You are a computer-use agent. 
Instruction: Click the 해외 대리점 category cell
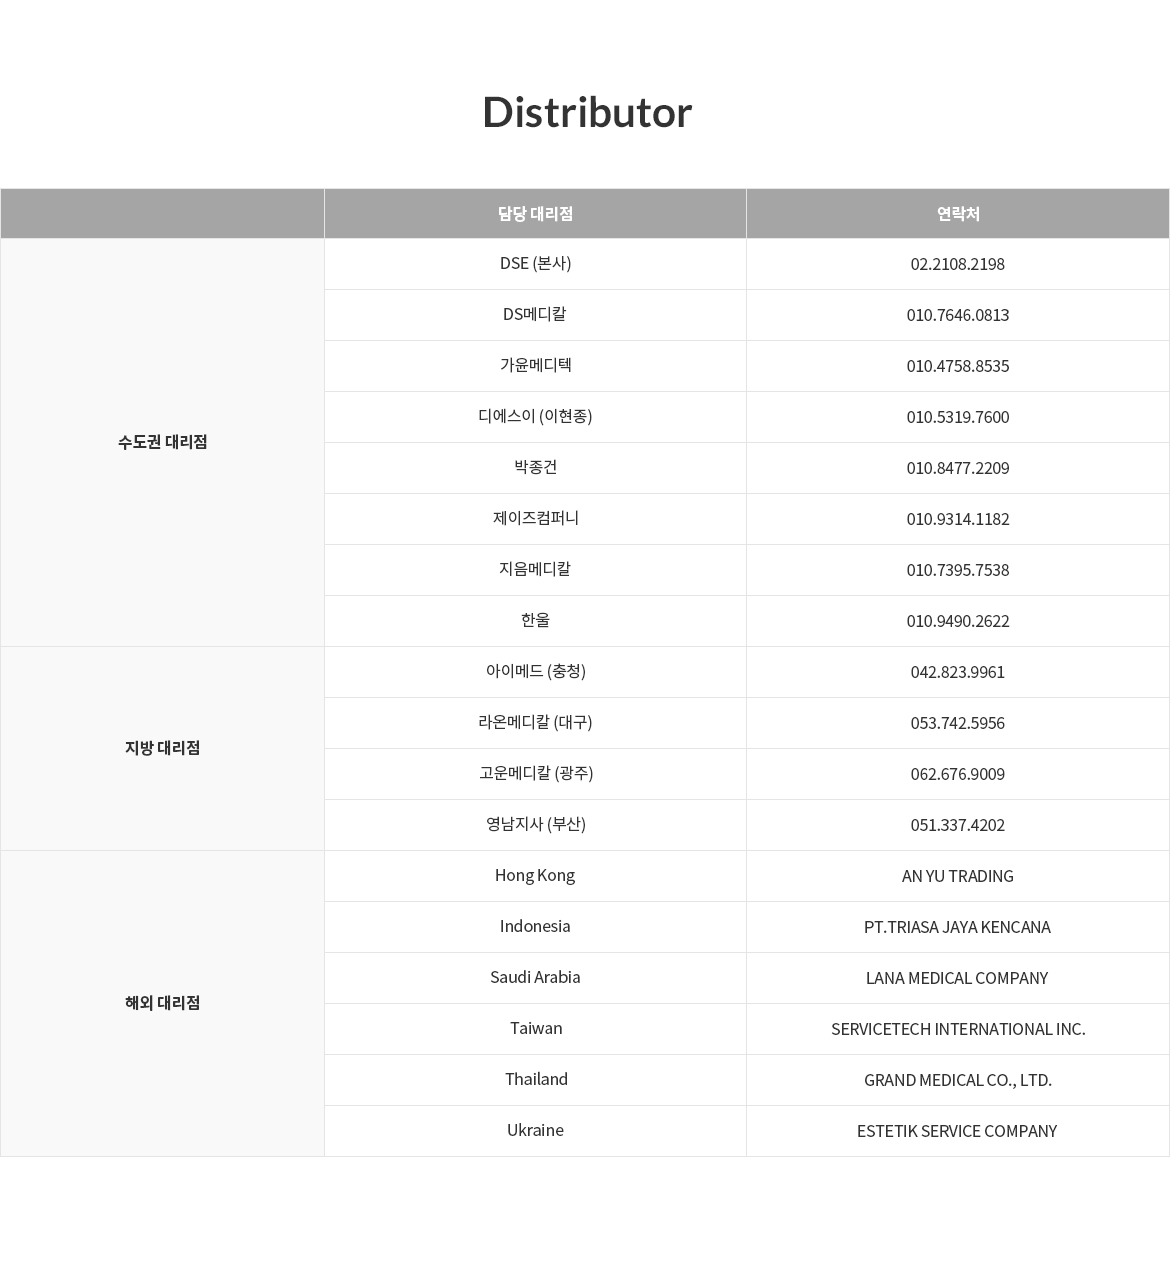pos(162,1003)
